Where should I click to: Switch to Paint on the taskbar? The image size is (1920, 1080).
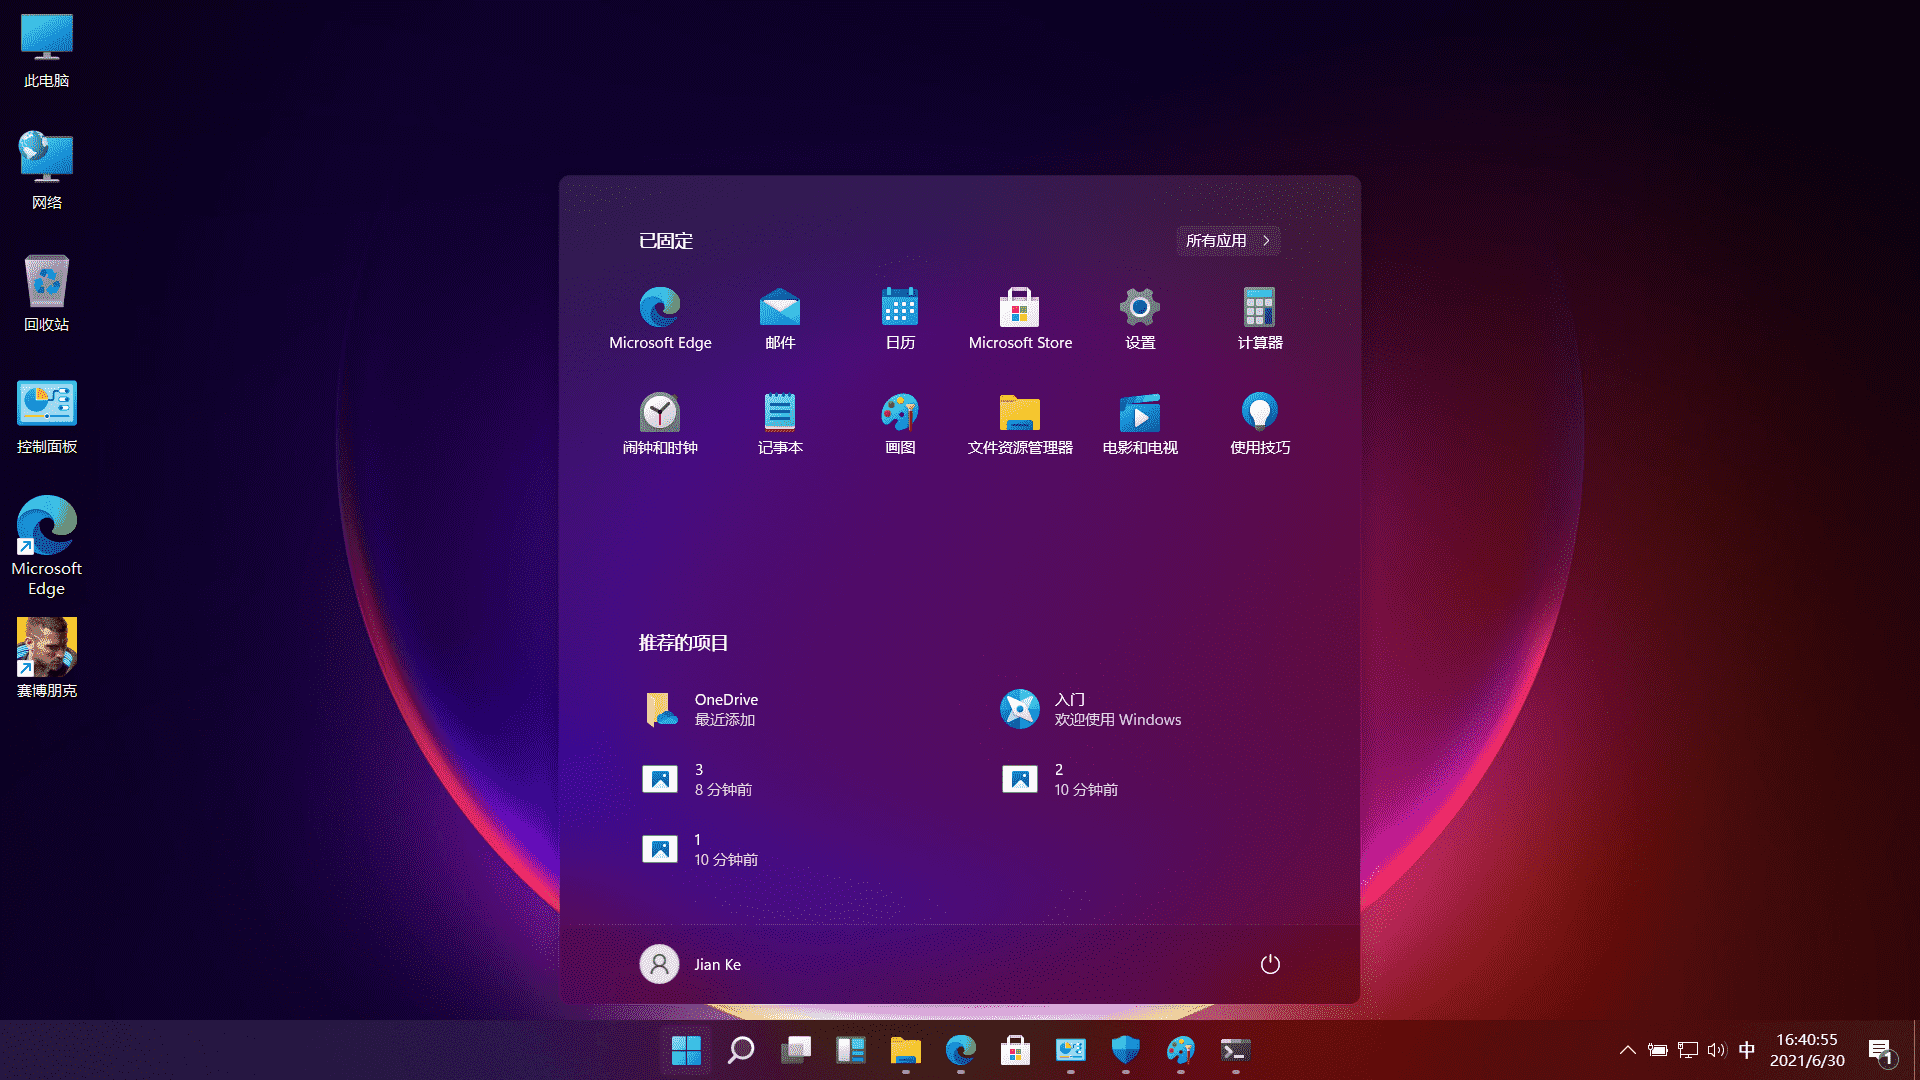coord(1181,1050)
